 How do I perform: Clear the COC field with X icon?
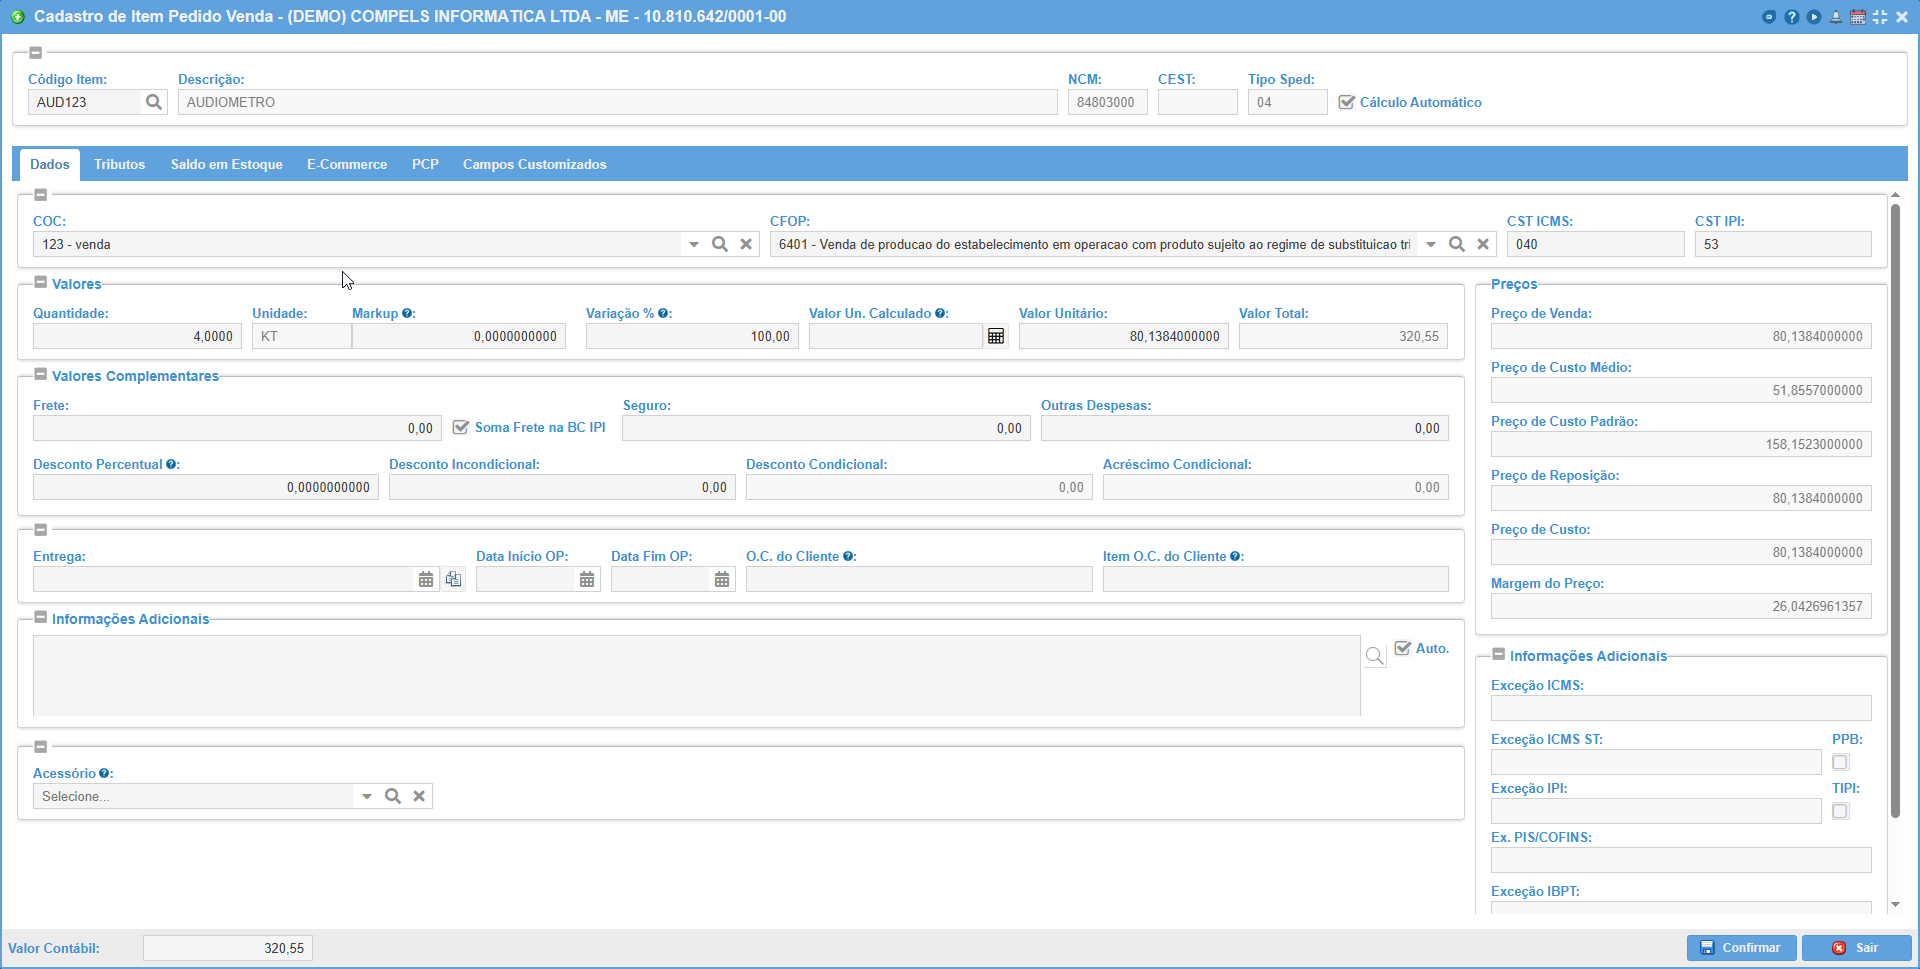click(x=746, y=244)
